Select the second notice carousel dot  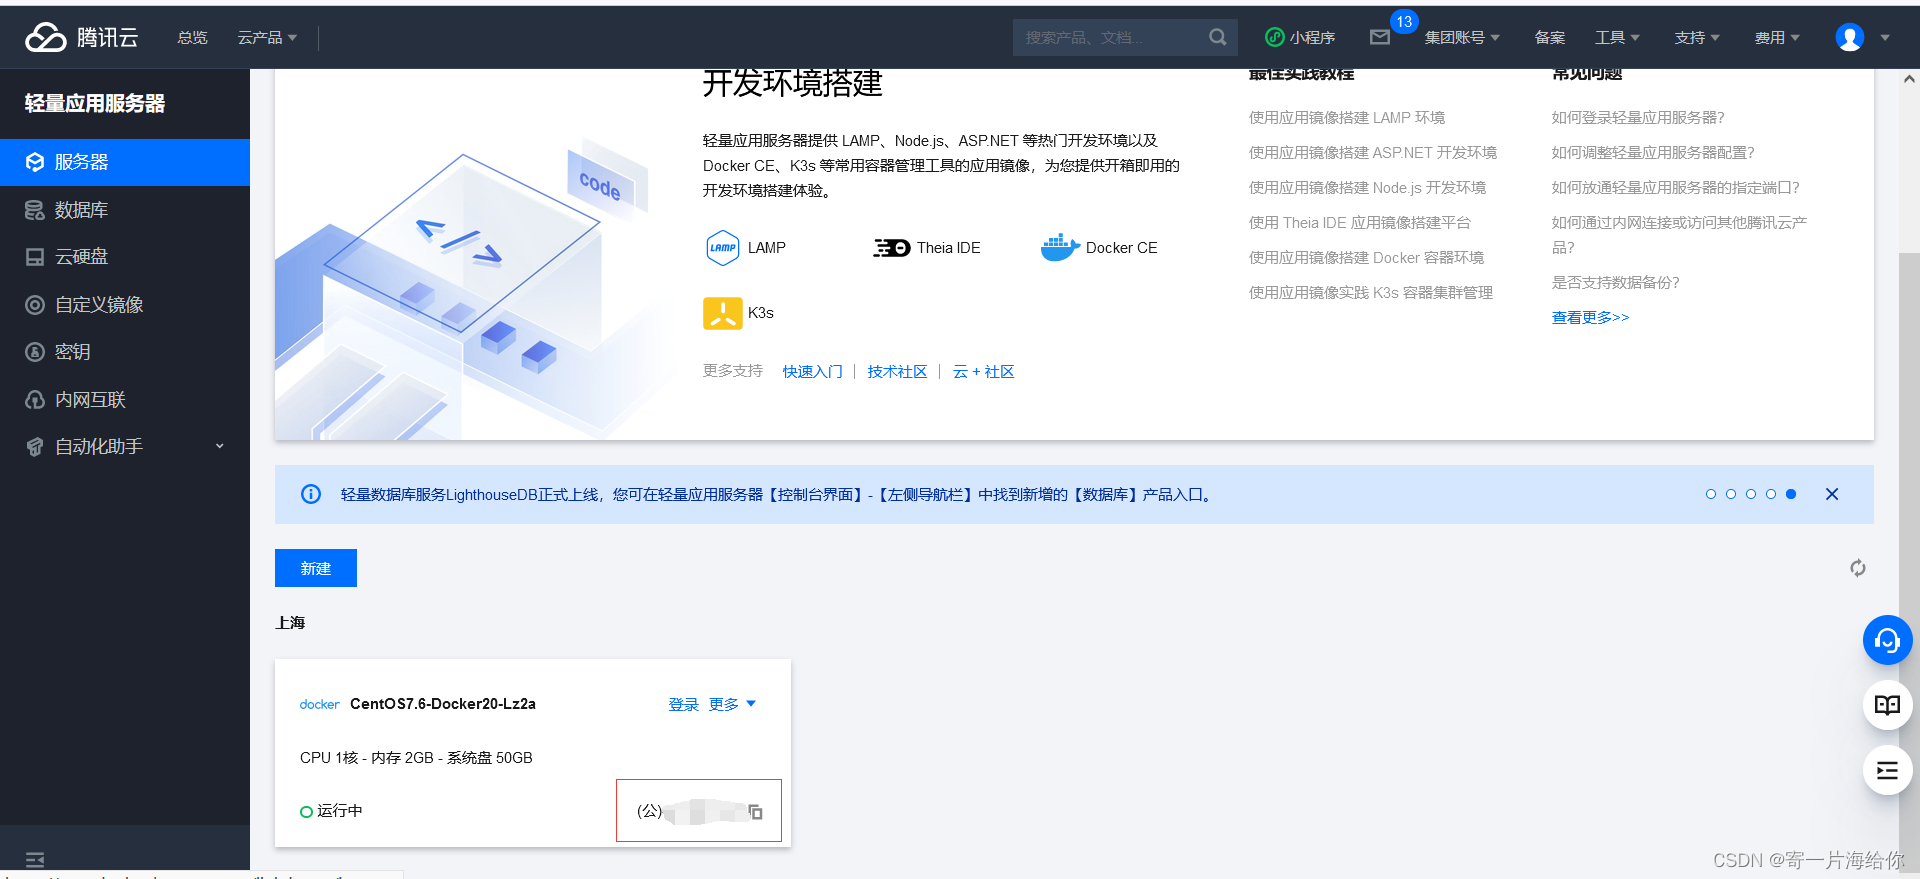pos(1731,494)
